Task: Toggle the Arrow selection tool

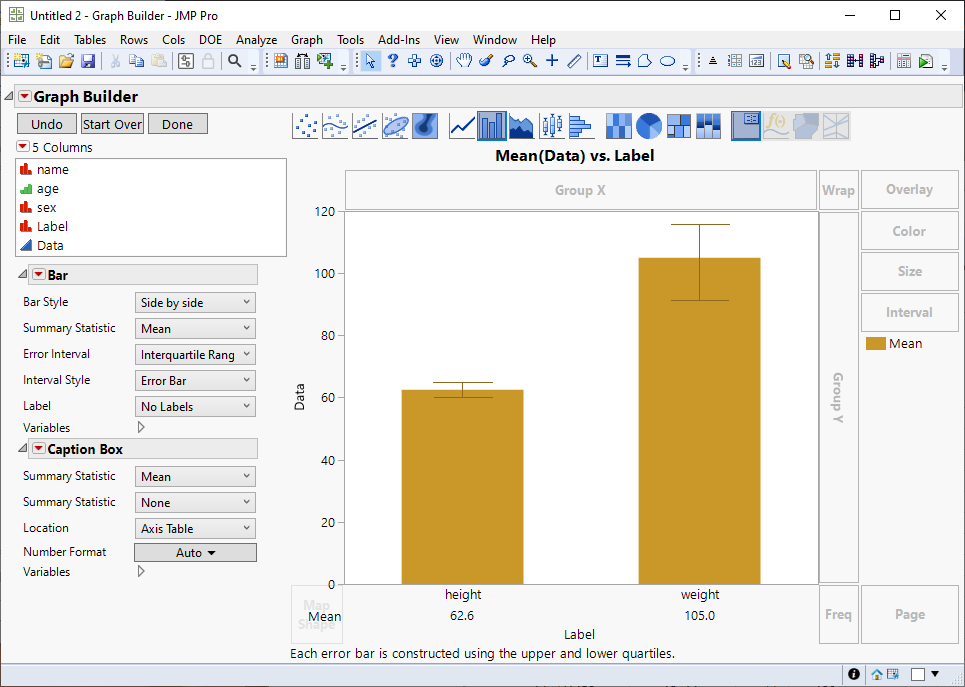Action: point(371,61)
